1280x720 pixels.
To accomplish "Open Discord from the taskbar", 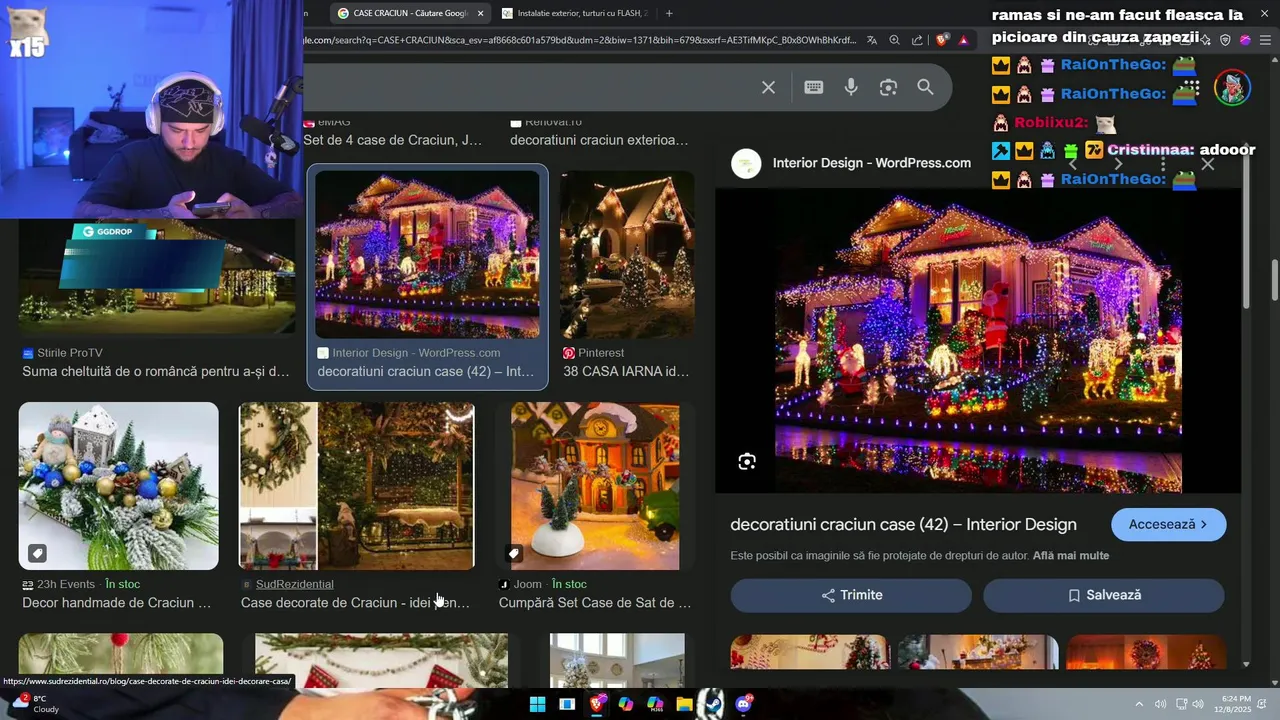I will tap(743, 704).
